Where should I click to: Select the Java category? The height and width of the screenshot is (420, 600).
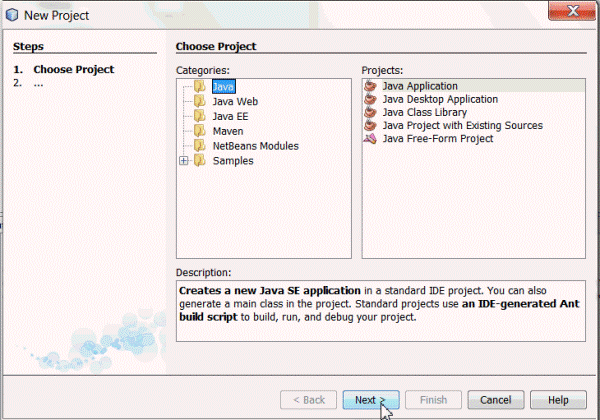(223, 86)
